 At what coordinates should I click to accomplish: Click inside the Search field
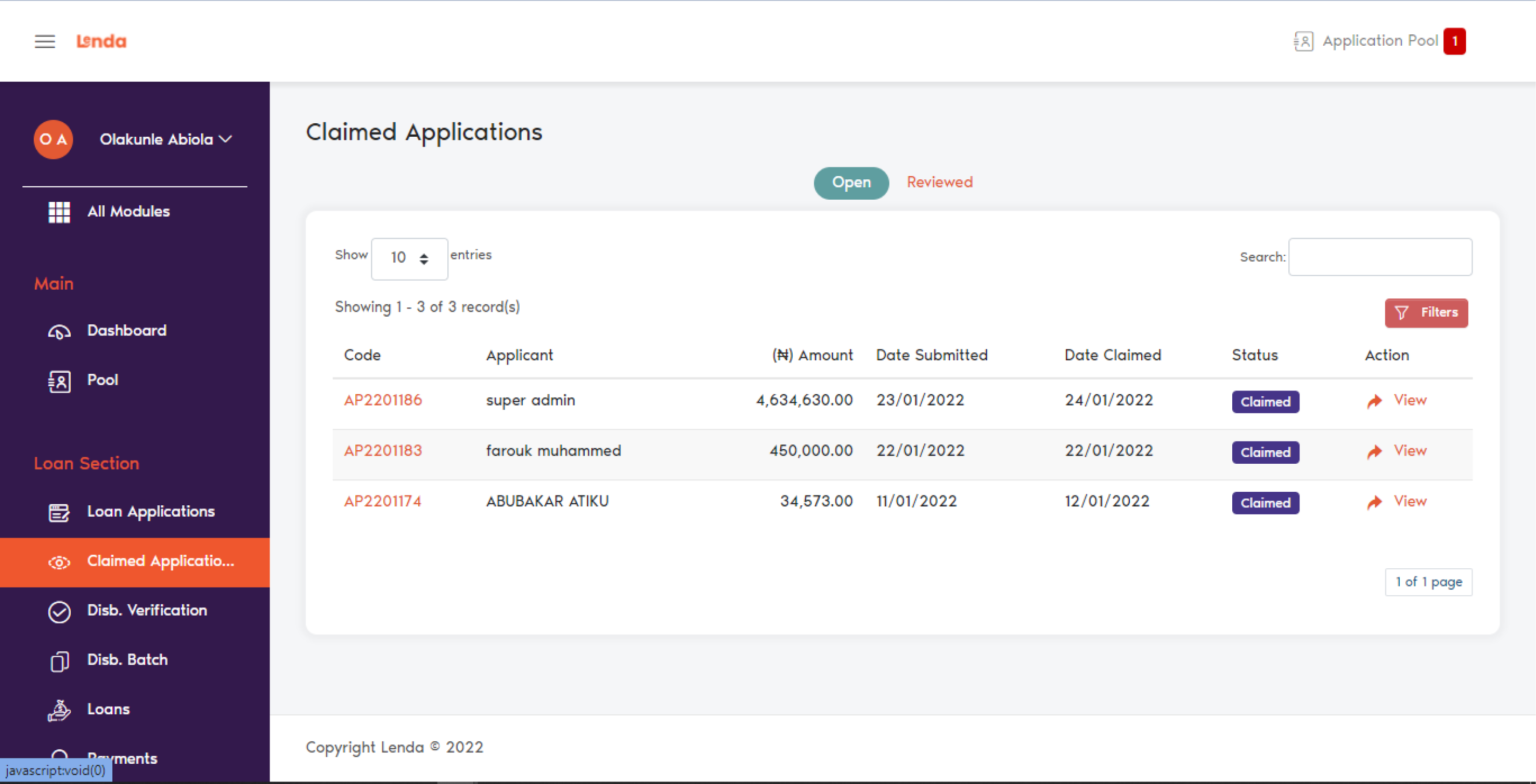tap(1380, 257)
